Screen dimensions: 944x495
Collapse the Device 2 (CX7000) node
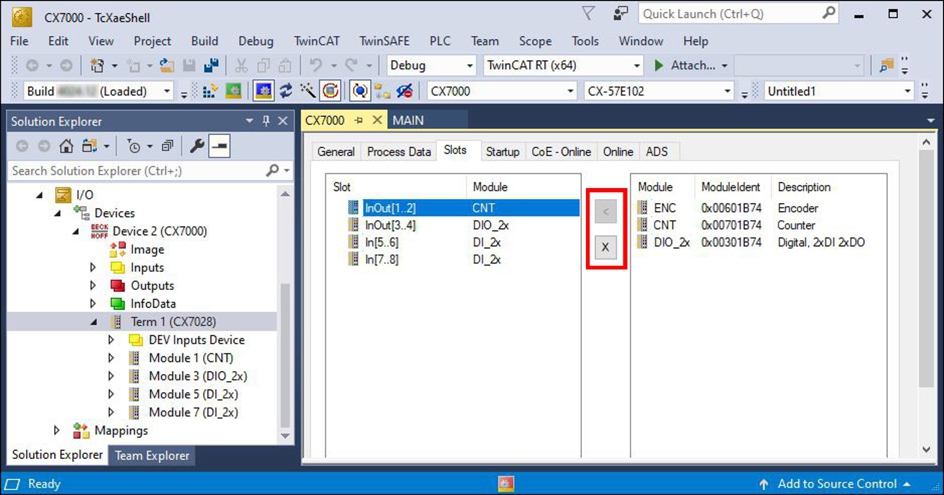tap(76, 231)
